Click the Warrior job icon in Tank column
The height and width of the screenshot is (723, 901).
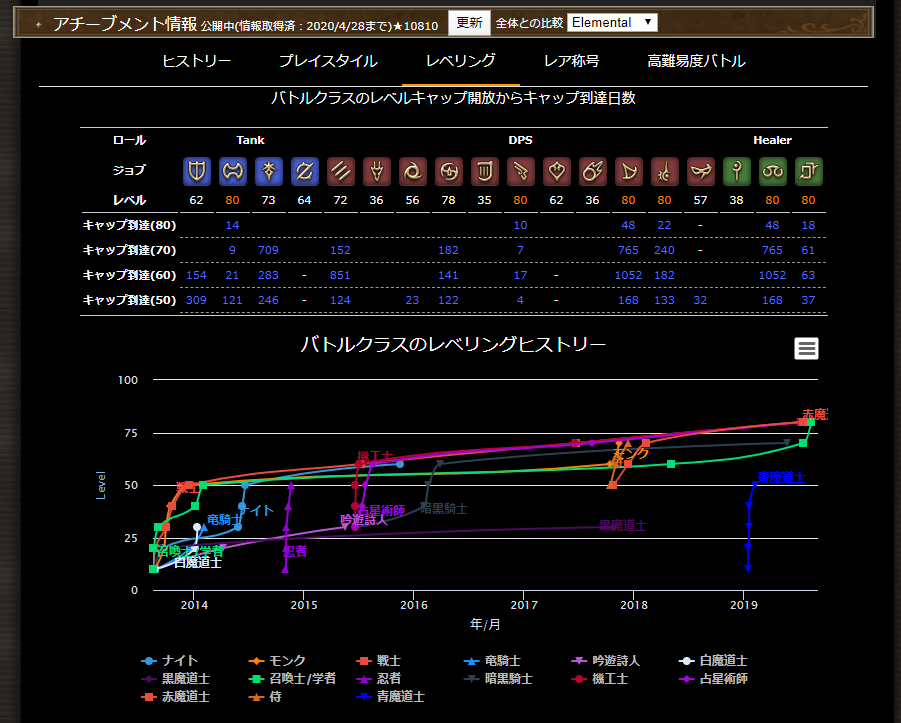(x=233, y=171)
